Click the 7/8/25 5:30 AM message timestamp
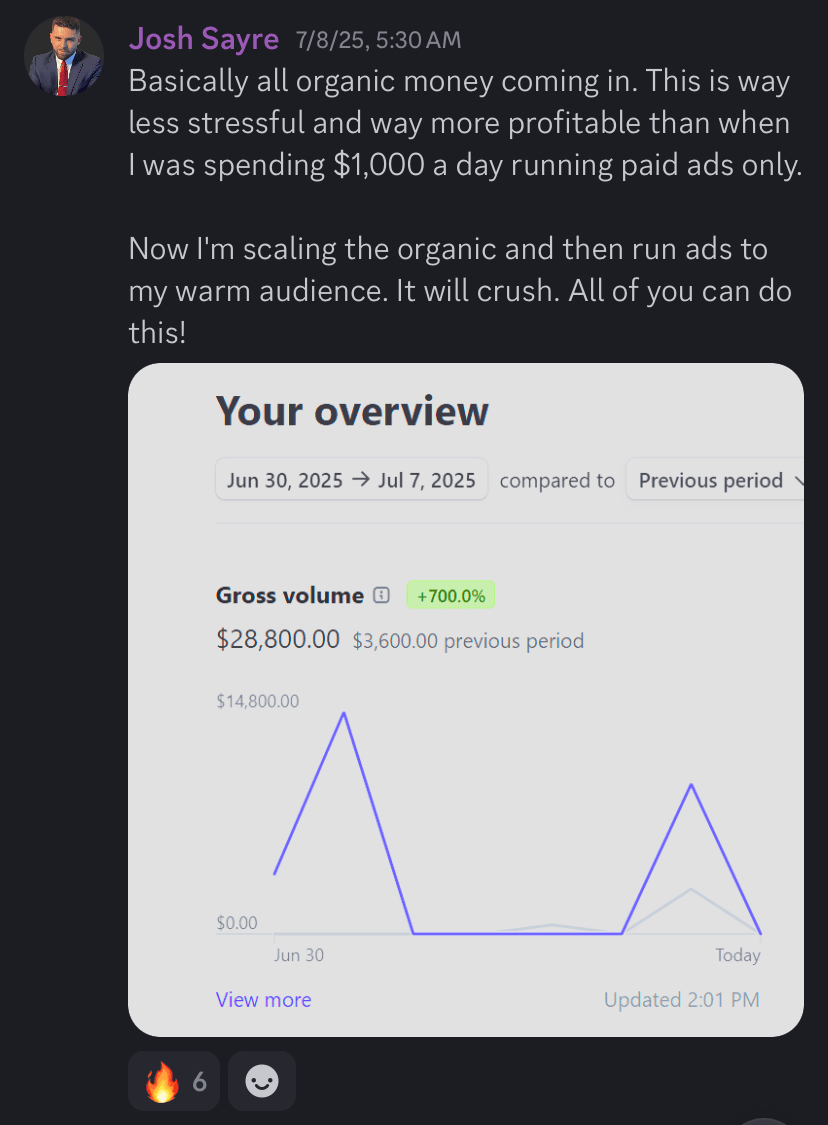This screenshot has height=1125, width=828. click(378, 41)
